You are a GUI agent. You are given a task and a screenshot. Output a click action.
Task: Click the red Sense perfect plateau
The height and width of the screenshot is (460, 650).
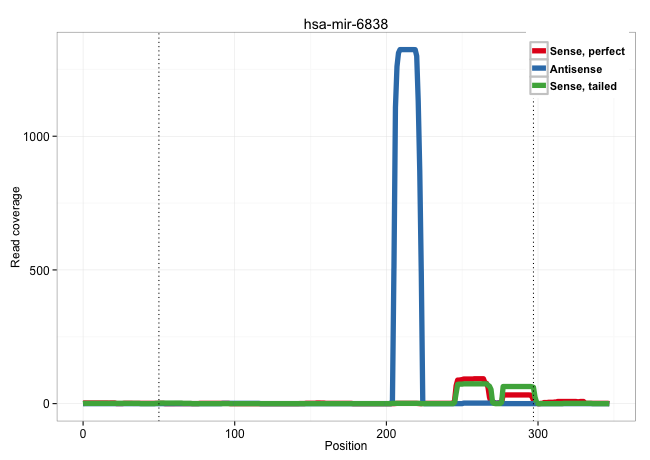pos(470,380)
